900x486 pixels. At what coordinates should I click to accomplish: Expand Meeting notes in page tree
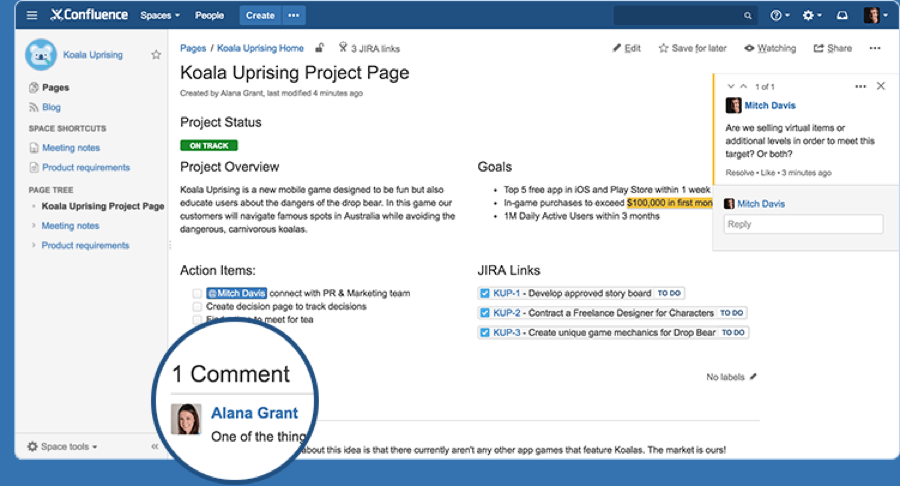pyautogui.click(x=34, y=226)
